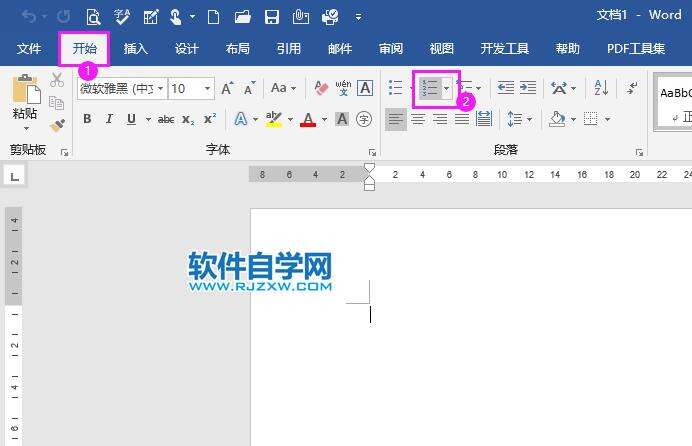Screen dimensions: 692x446
Task: Click the phonetic guide wén icon
Action: point(343,88)
